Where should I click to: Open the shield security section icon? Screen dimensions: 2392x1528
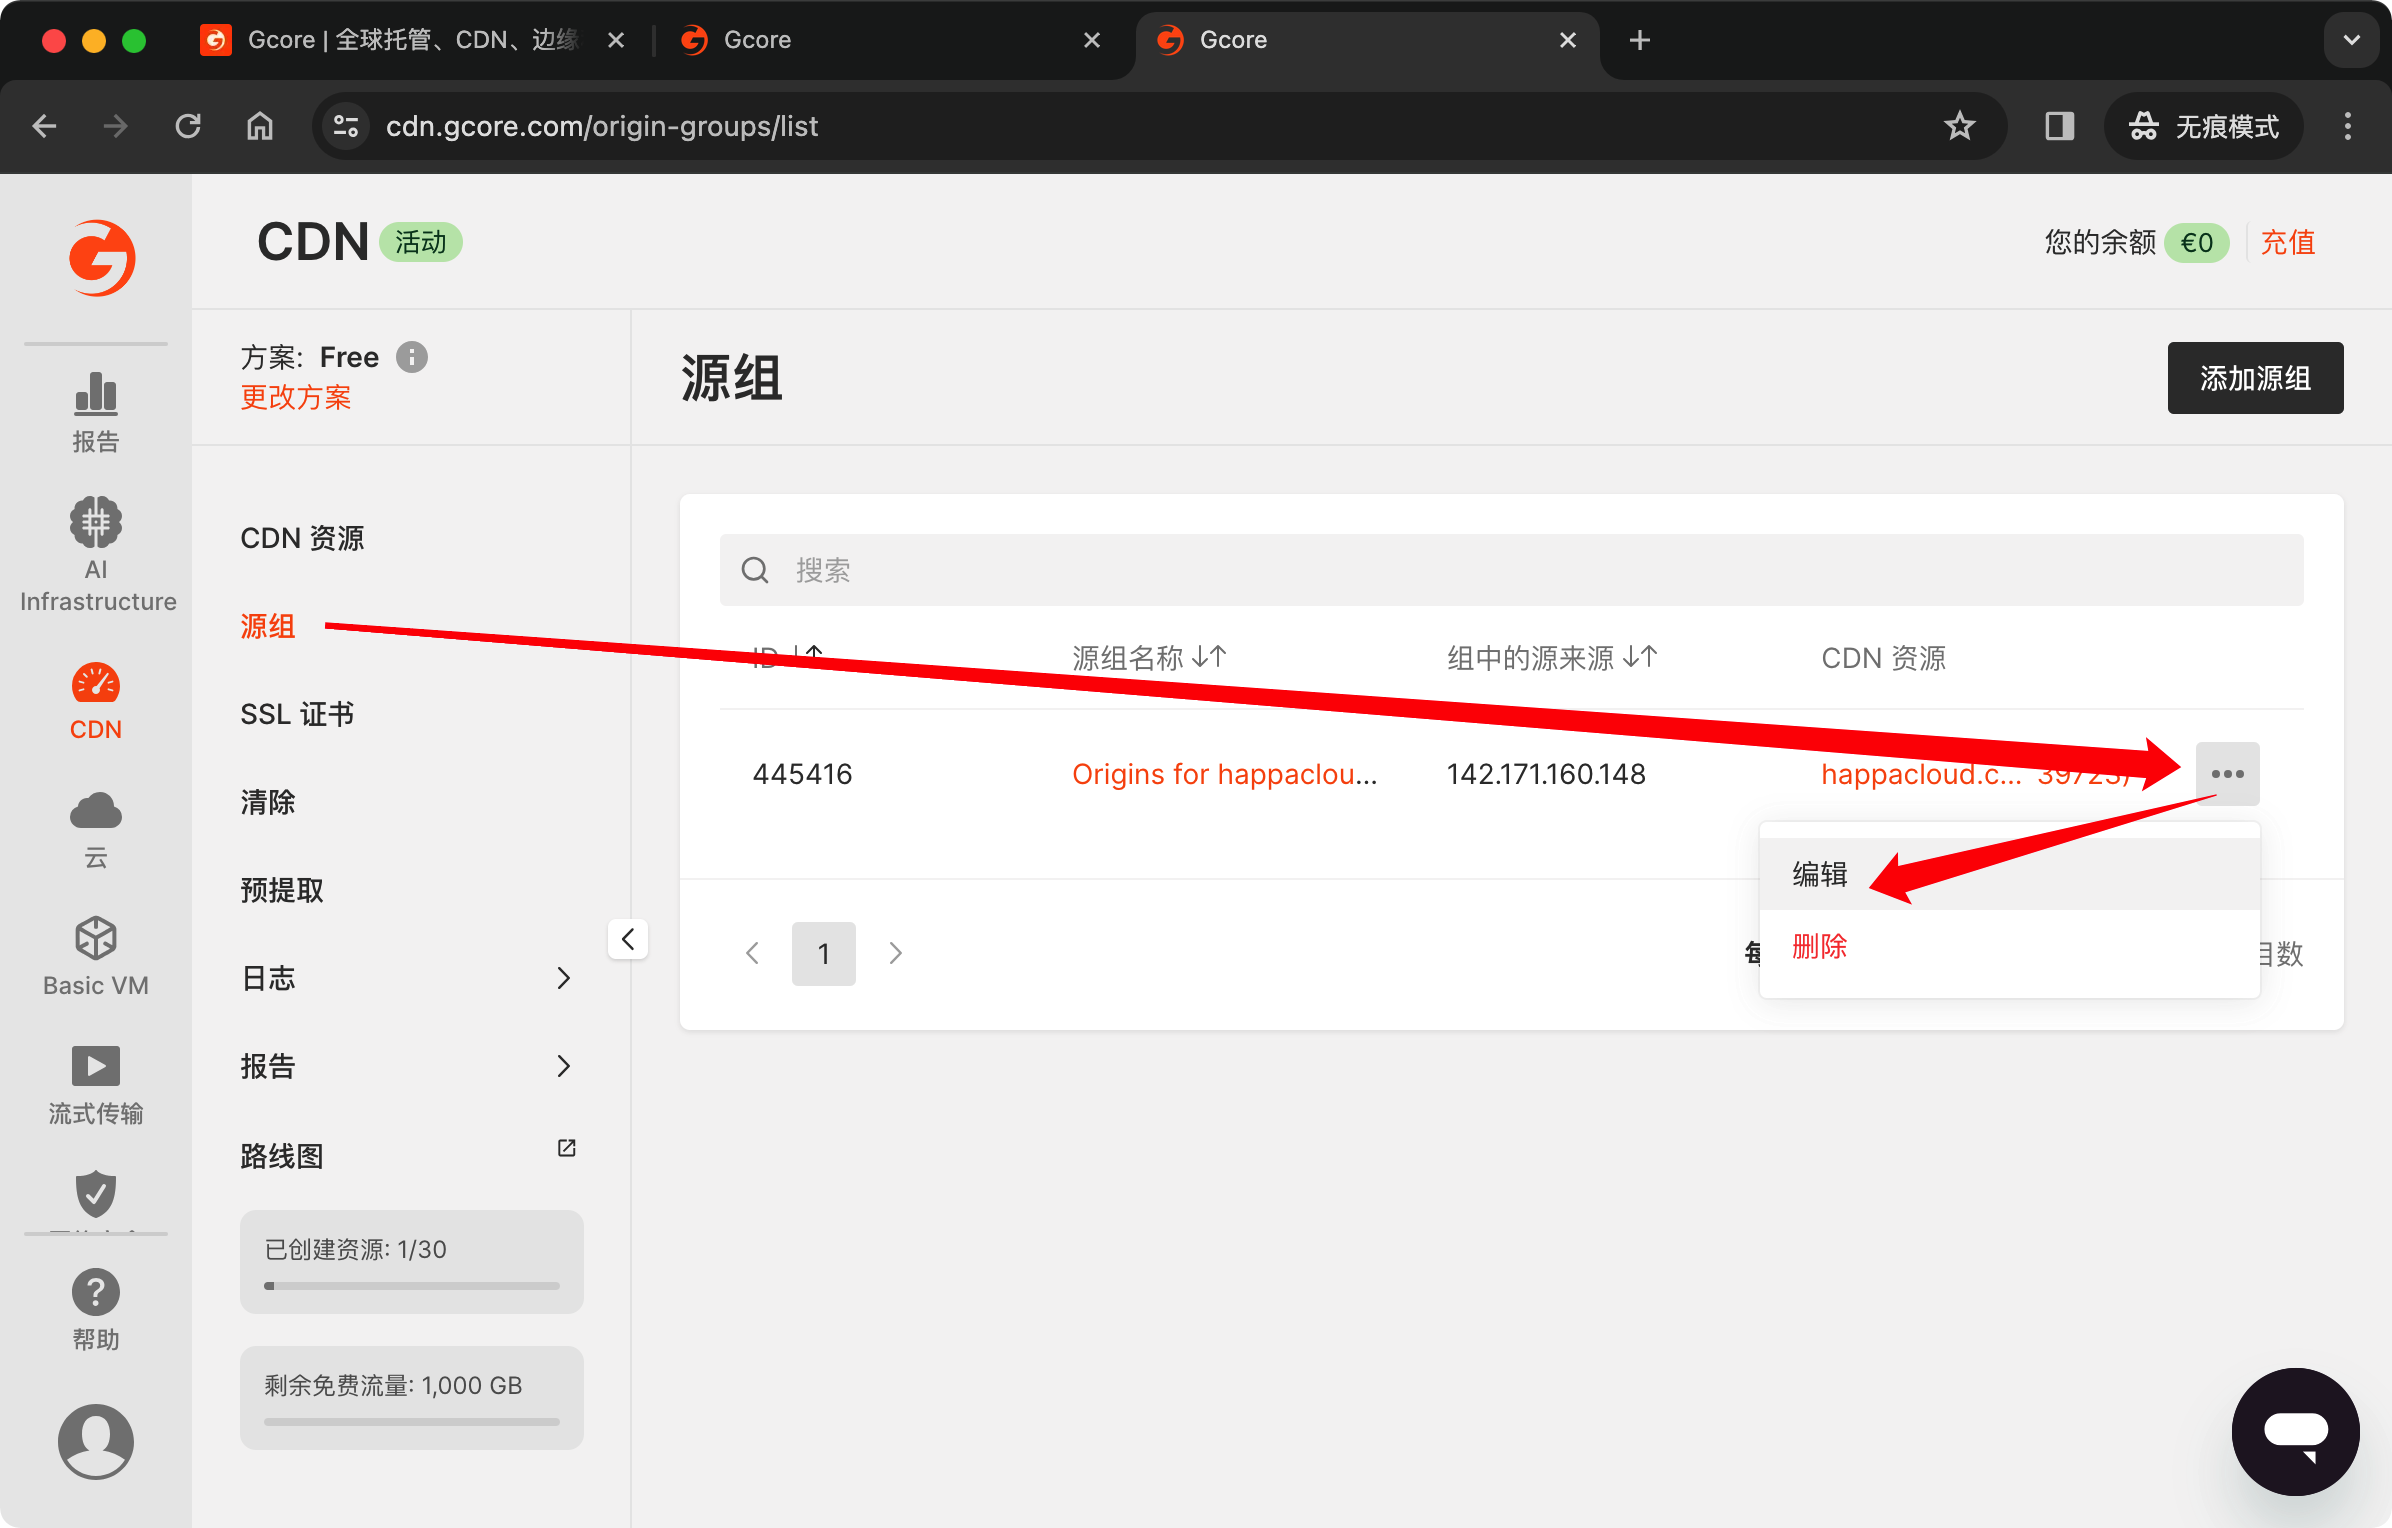[x=96, y=1194]
